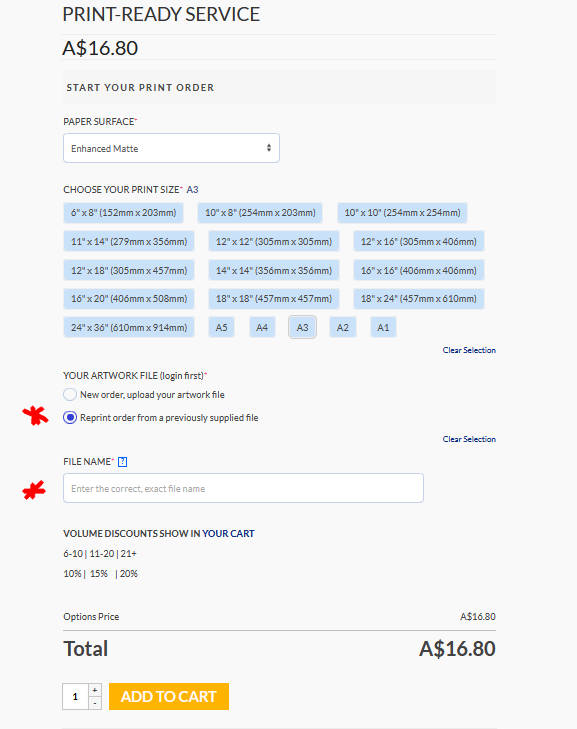Viewport: 577px width, 729px height.
Task: Open the file name help icon
Action: point(122,462)
